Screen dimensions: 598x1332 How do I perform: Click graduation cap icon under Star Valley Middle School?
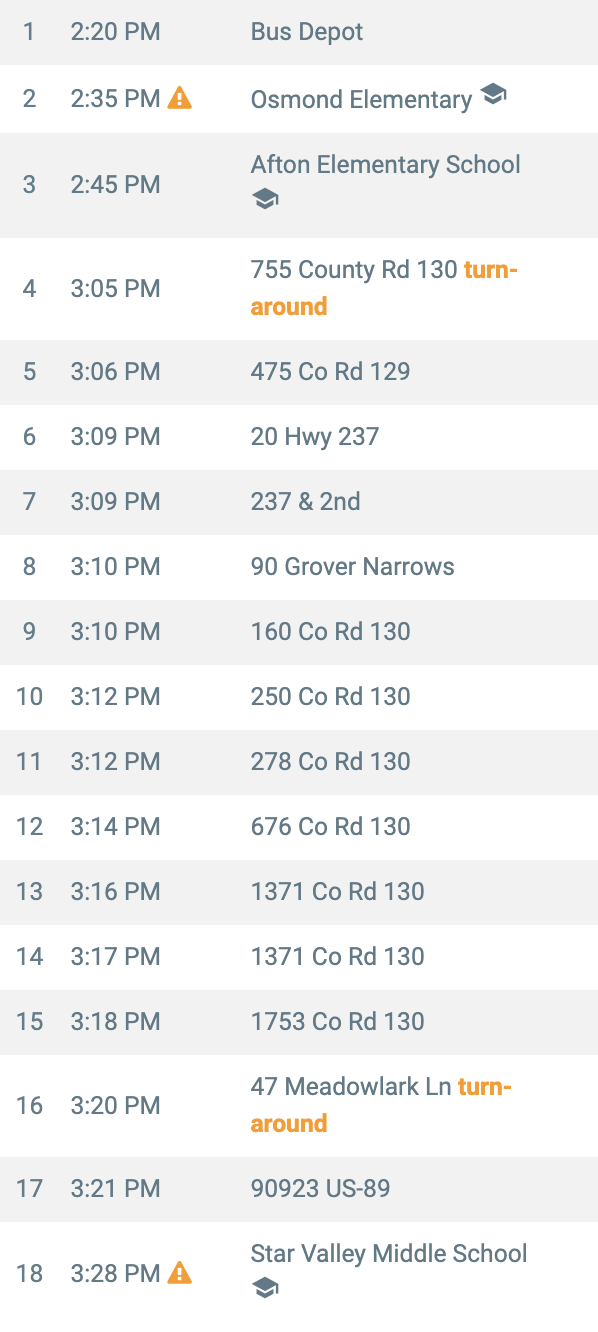[x=265, y=1288]
